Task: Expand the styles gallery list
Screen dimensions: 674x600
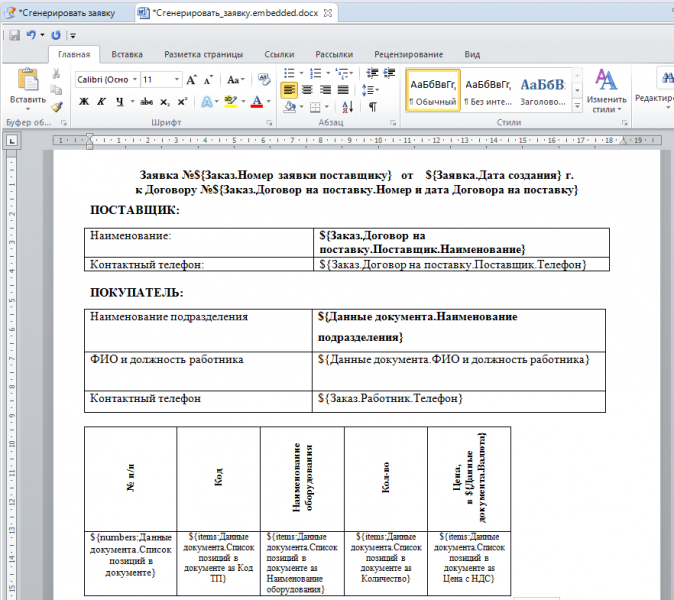Action: [x=577, y=106]
